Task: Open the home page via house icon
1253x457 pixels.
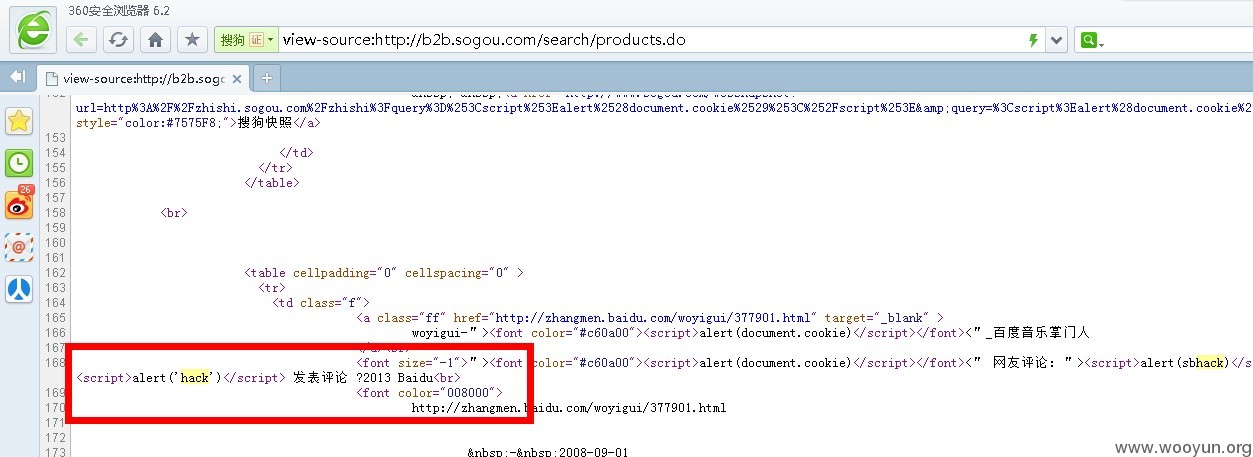Action: [155, 40]
